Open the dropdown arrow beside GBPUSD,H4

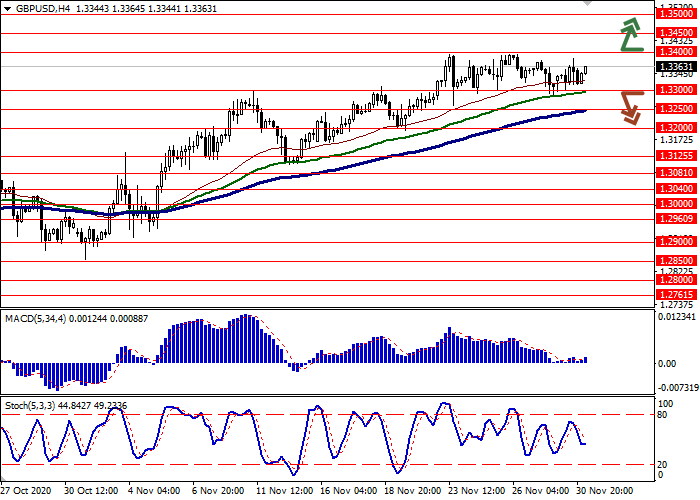(7, 9)
